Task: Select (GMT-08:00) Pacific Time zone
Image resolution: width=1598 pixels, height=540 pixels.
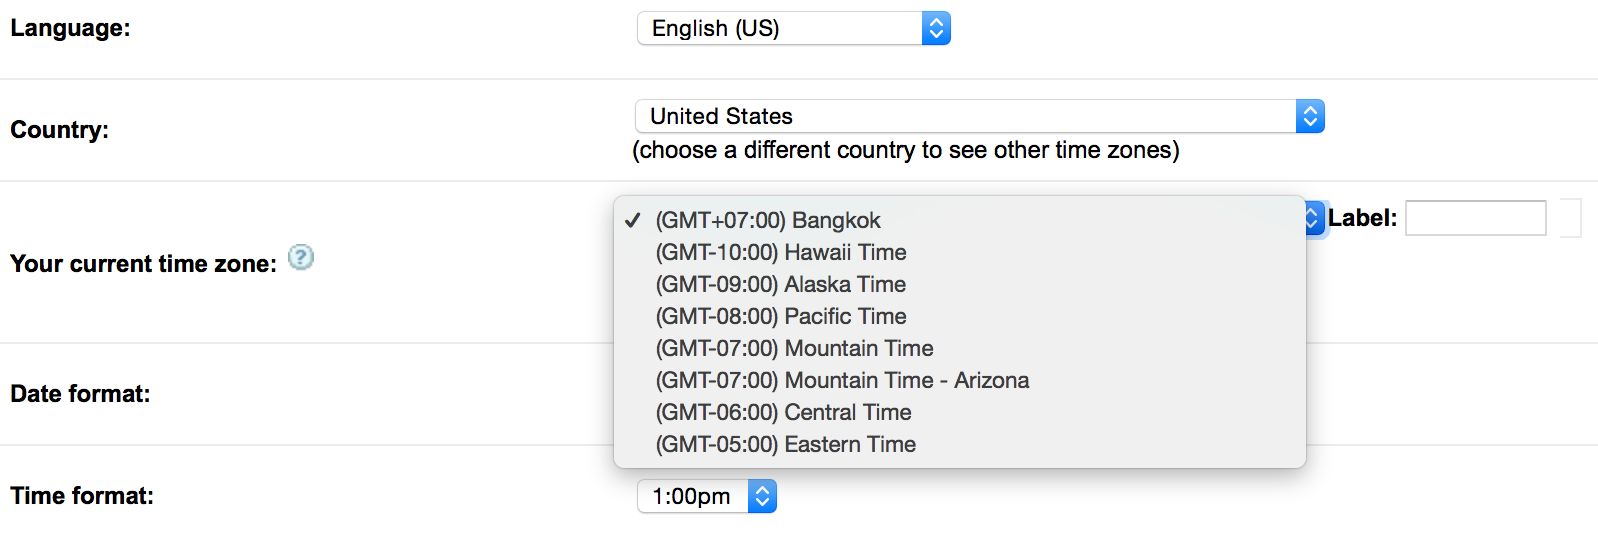Action: click(781, 316)
